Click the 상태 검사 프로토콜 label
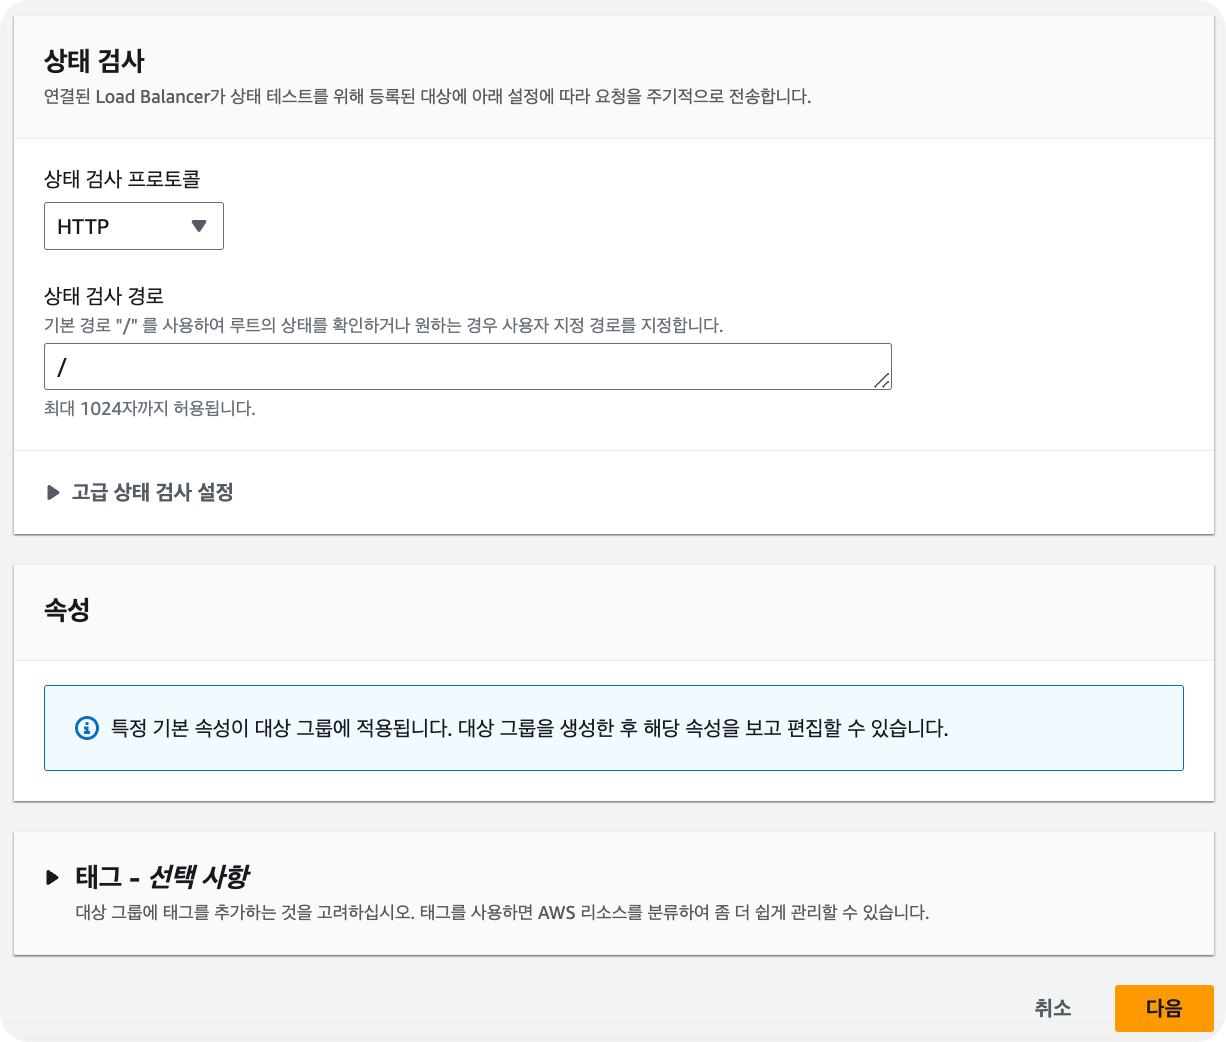This screenshot has width=1226, height=1042. pos(122,179)
